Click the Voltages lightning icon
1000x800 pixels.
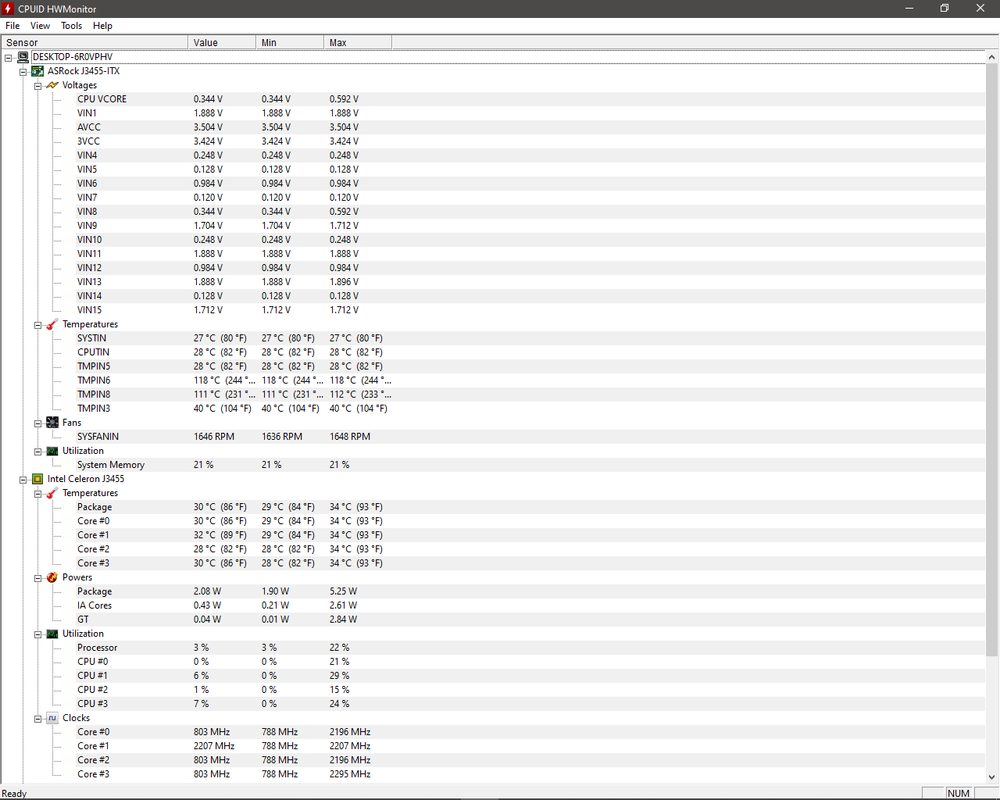tap(52, 85)
